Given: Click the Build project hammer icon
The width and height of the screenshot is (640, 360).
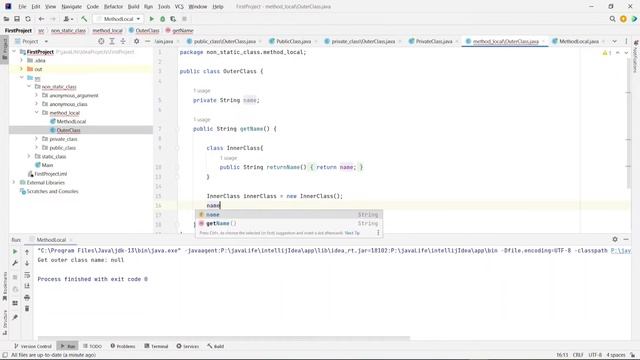Looking at the screenshot, I should [84, 19].
